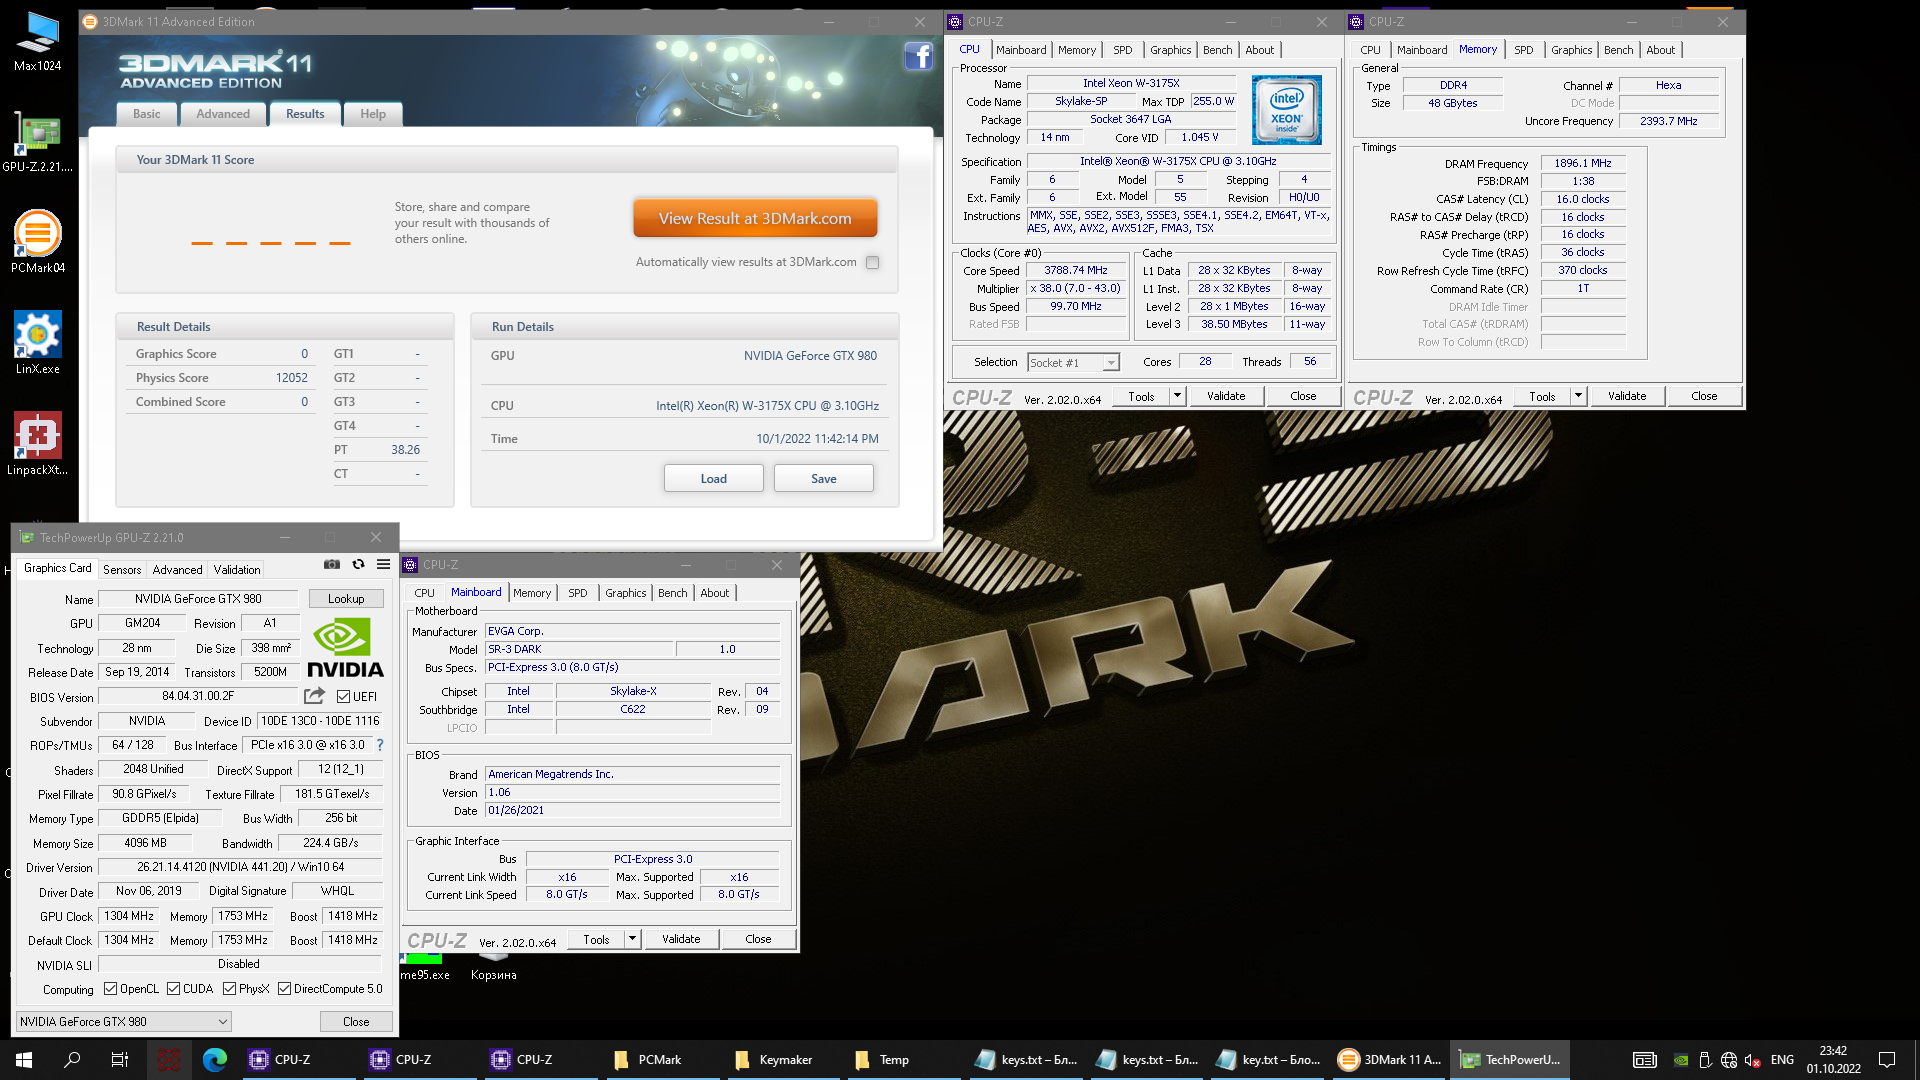The width and height of the screenshot is (1920, 1080).
Task: Toggle Automatically view results at 3DMark.com
Action: [873, 263]
